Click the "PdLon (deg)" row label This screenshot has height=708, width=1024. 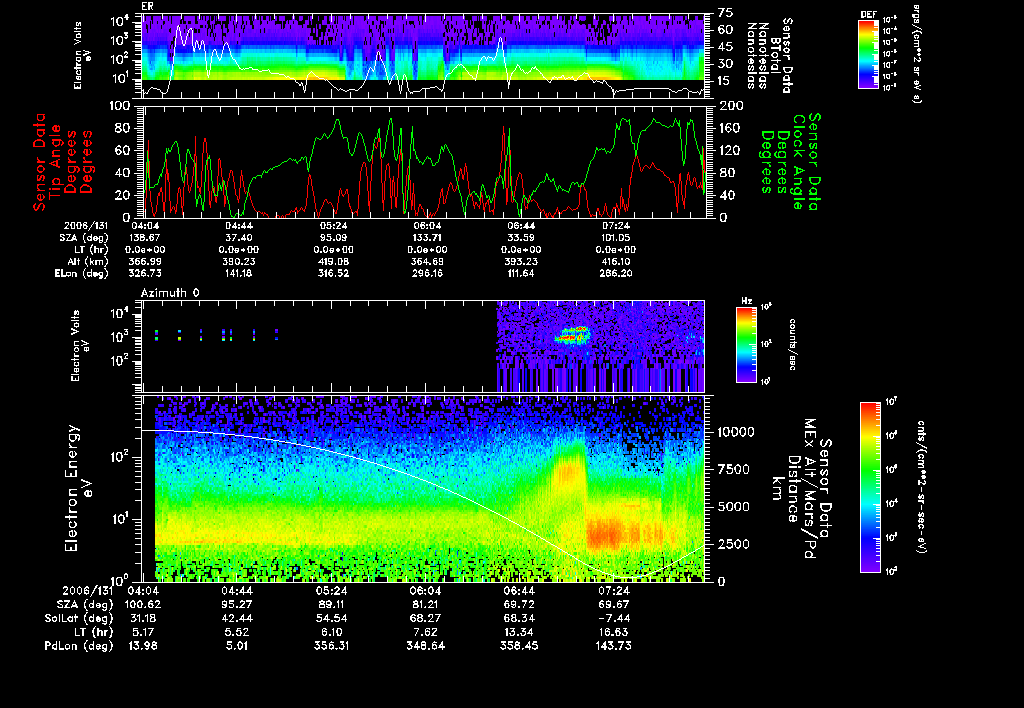[x=79, y=646]
